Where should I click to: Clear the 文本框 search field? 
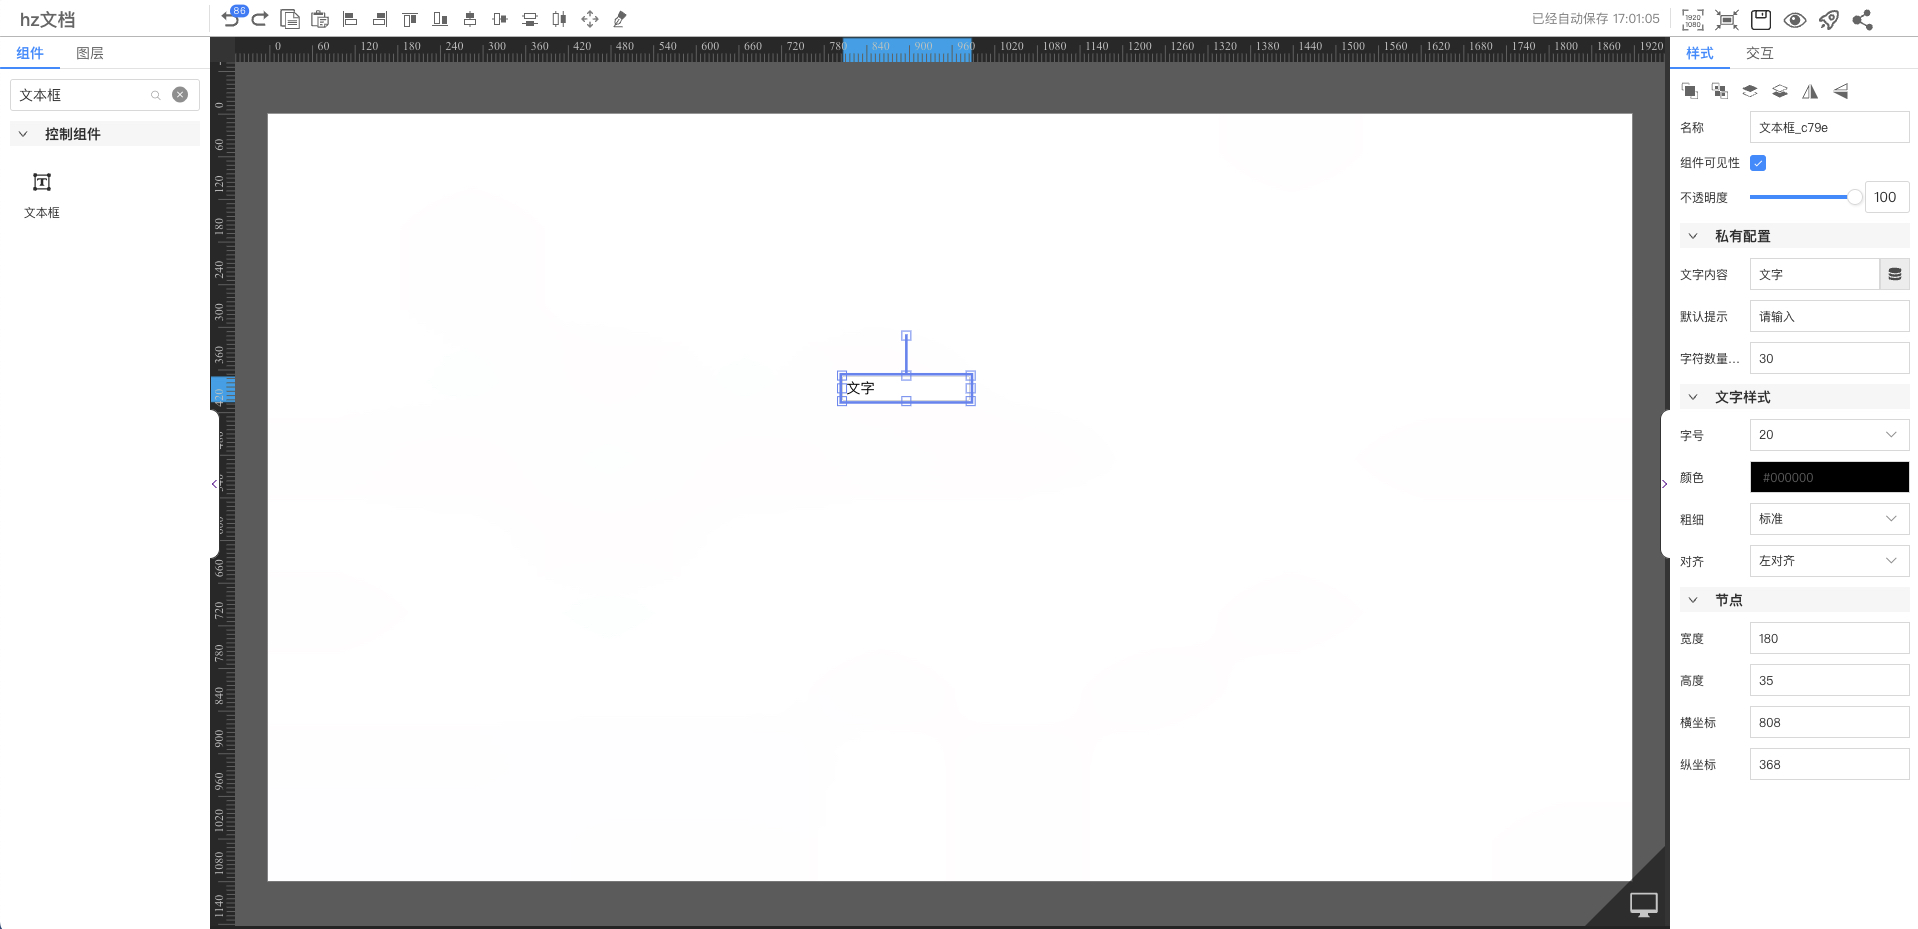click(180, 95)
